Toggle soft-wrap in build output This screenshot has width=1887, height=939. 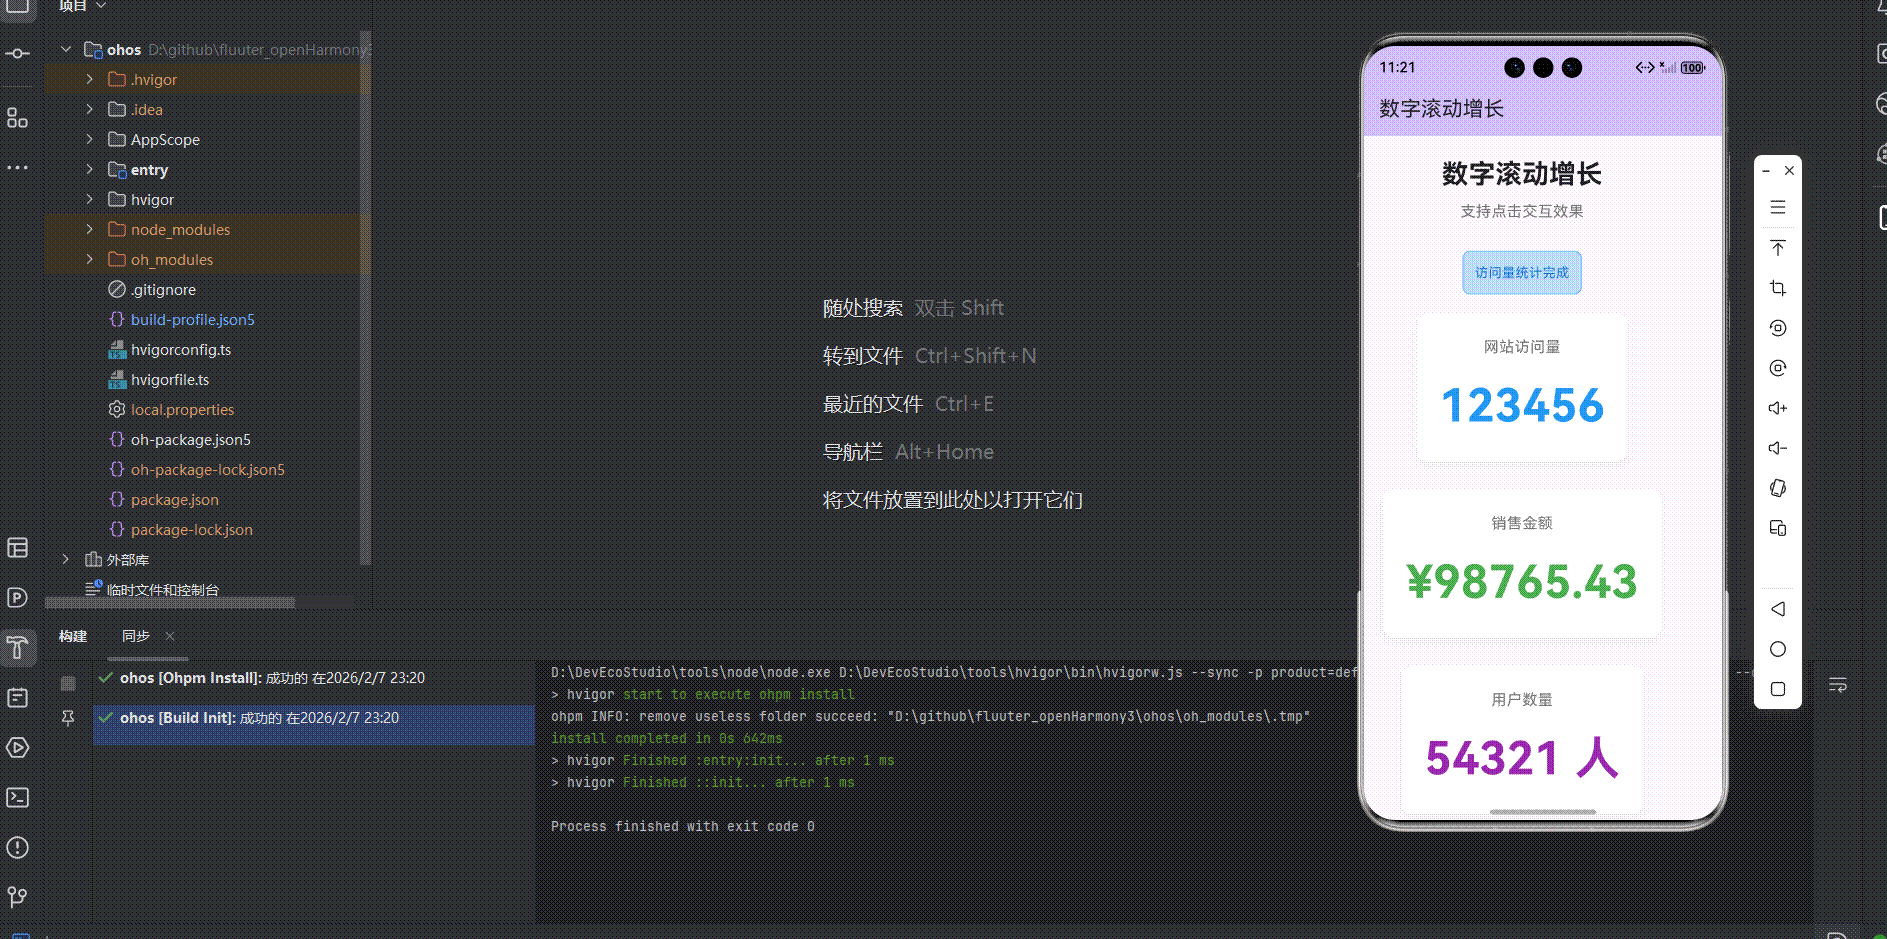pos(1838,685)
